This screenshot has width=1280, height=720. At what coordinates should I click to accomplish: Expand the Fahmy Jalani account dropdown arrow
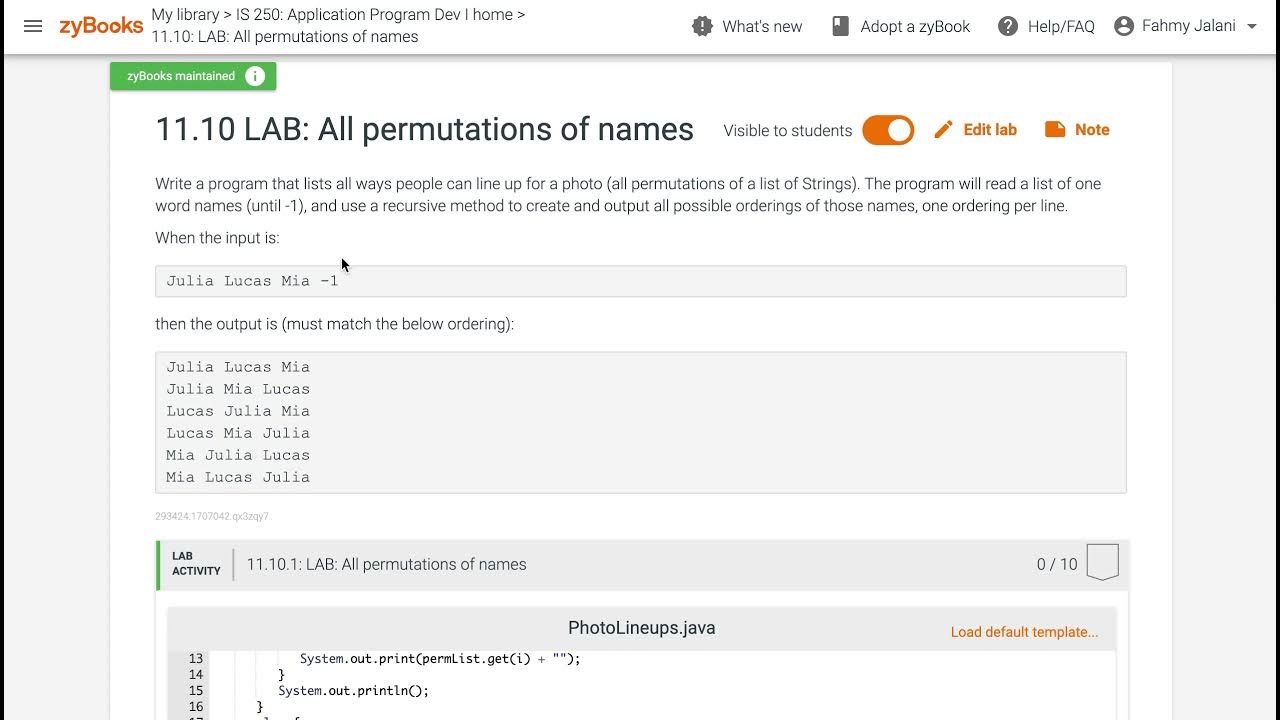1252,27
